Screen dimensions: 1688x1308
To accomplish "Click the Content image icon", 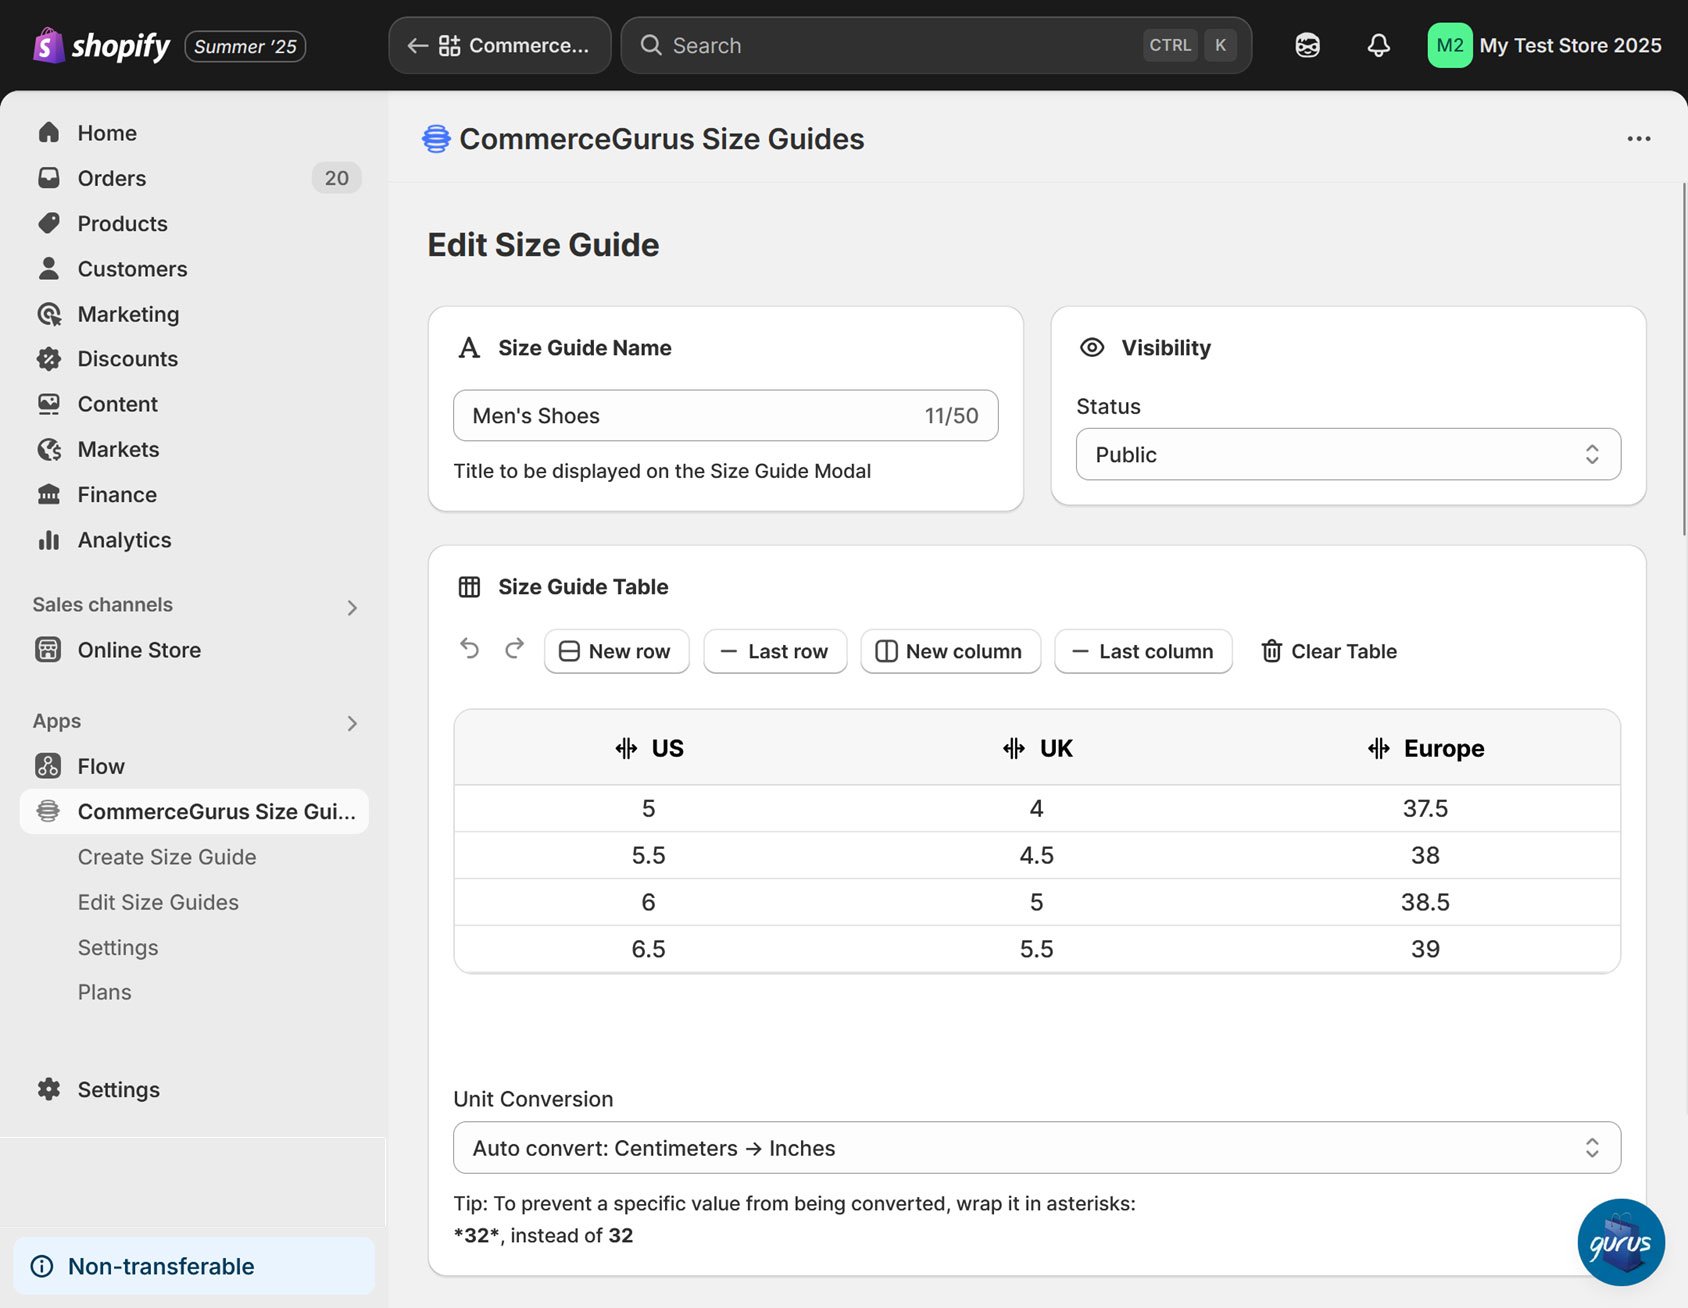I will [48, 404].
